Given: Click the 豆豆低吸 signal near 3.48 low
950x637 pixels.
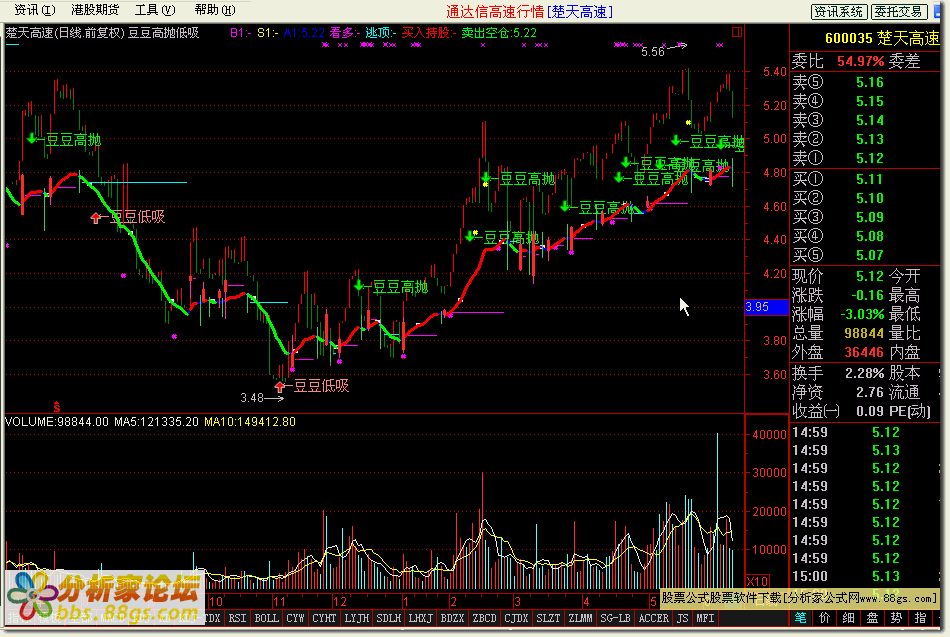Looking at the screenshot, I should coord(321,385).
